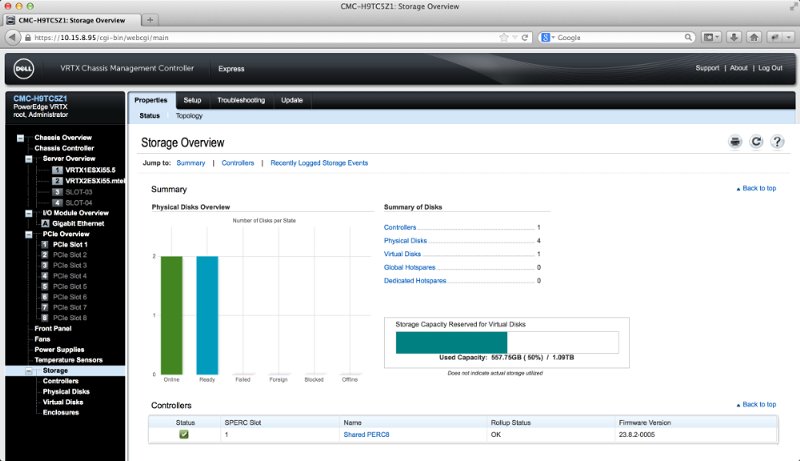
Task: Click the Google search engine icon
Action: pyautogui.click(x=545, y=37)
